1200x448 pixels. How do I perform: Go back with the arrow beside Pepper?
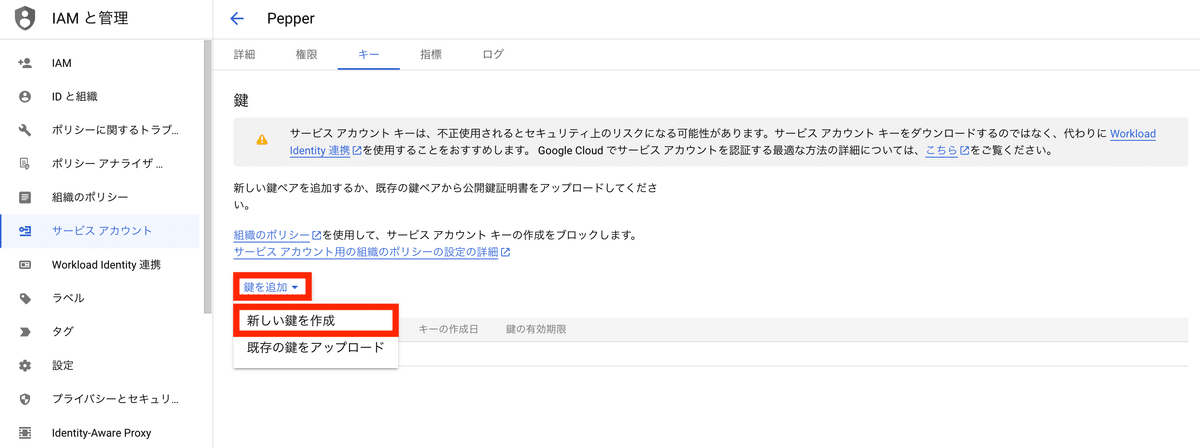point(237,18)
